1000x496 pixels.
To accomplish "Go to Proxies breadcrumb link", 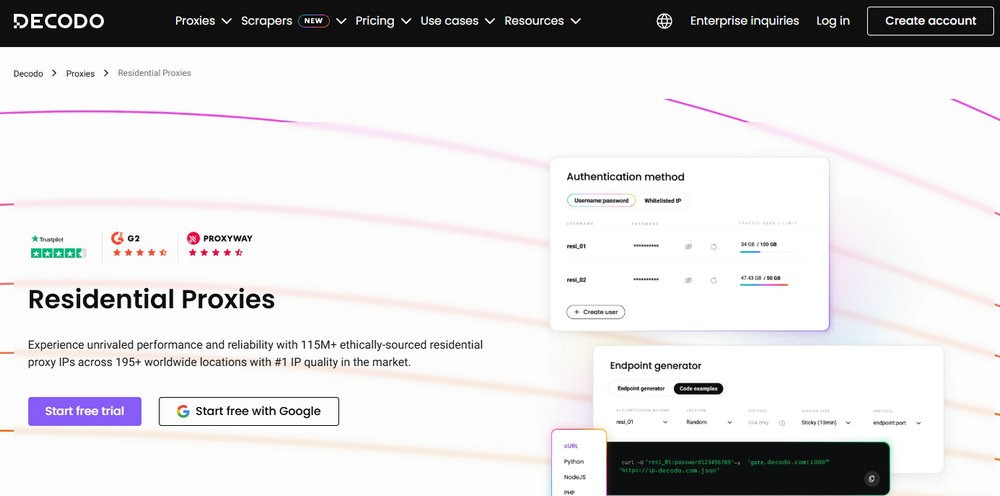I will pos(80,74).
